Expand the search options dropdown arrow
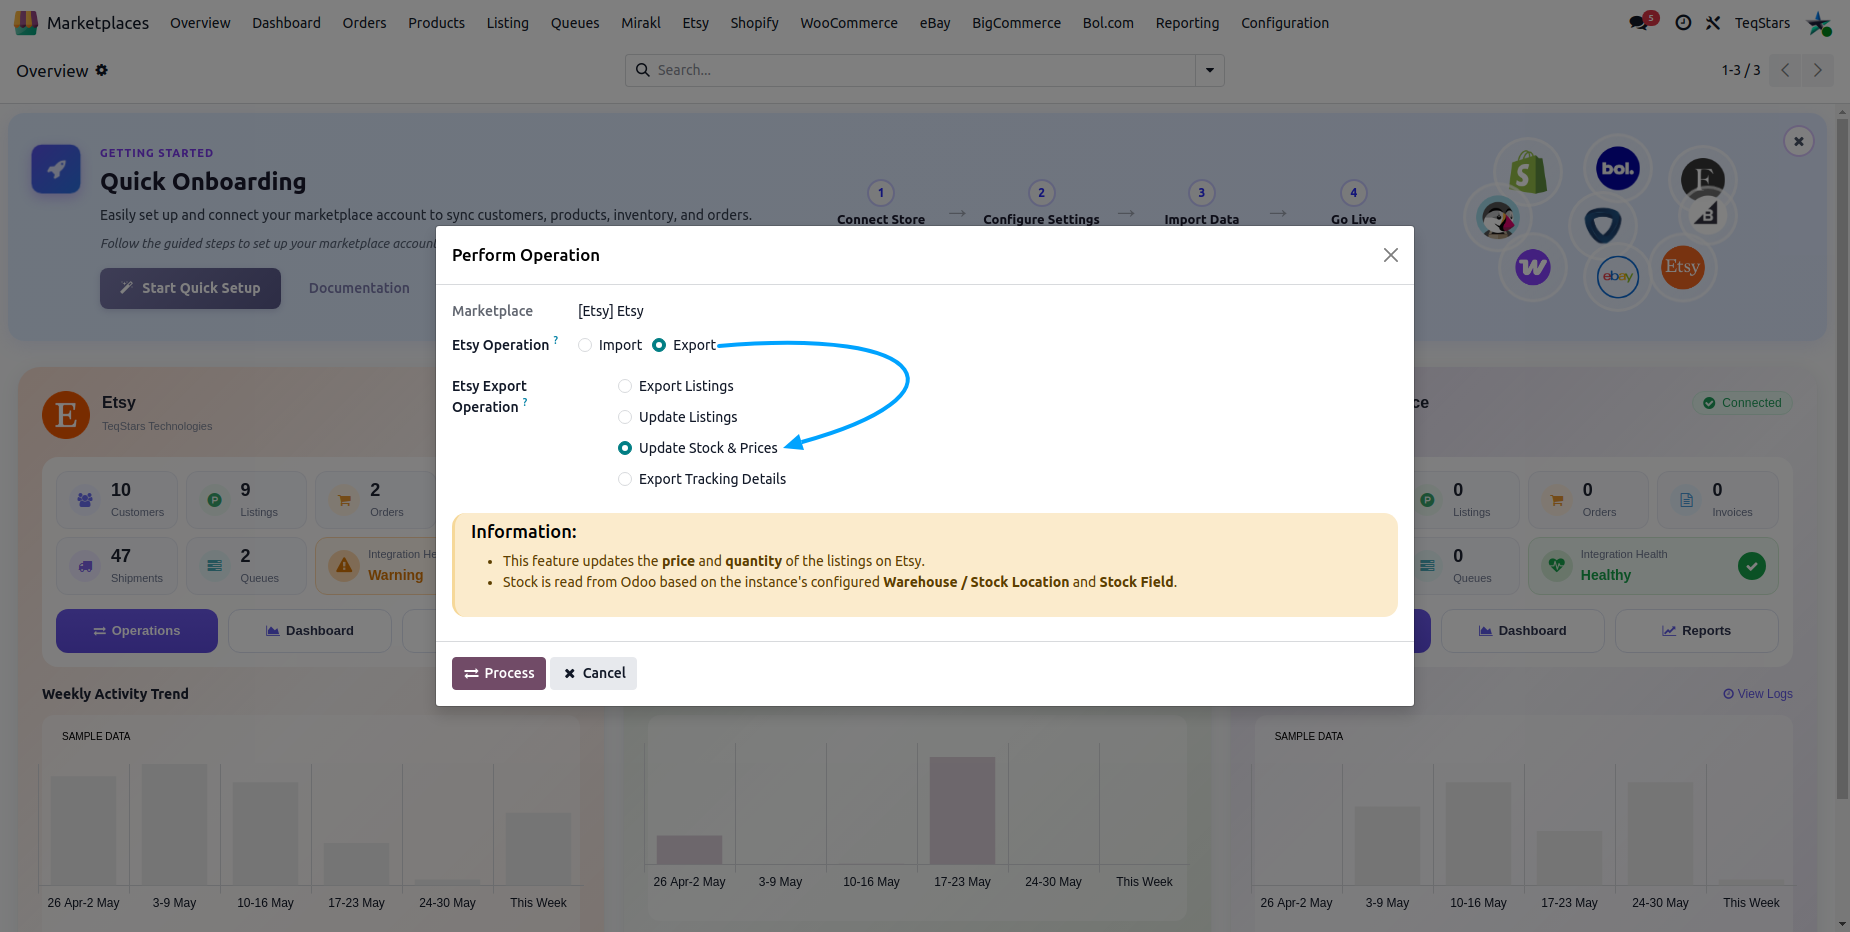Screen dimensions: 1850x932 tap(1210, 70)
